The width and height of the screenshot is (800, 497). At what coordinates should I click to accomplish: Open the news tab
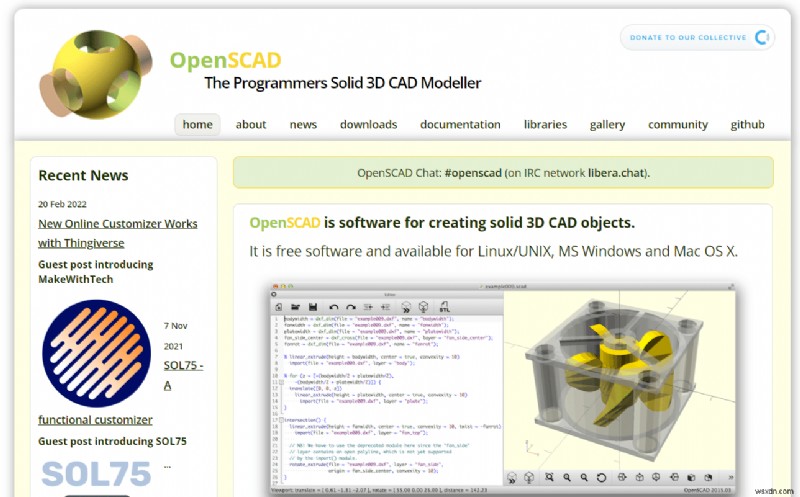pyautogui.click(x=303, y=125)
